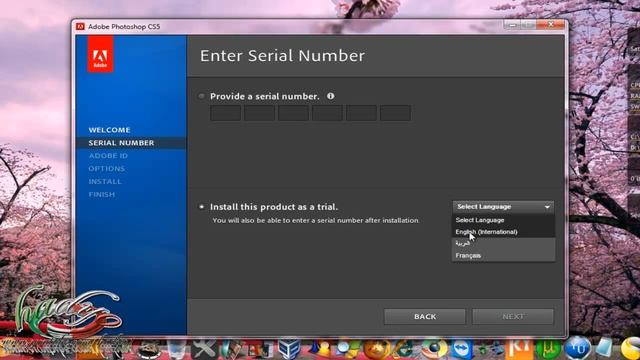640x360 pixels.
Task: Choose the Arabic language option
Action: click(x=503, y=243)
